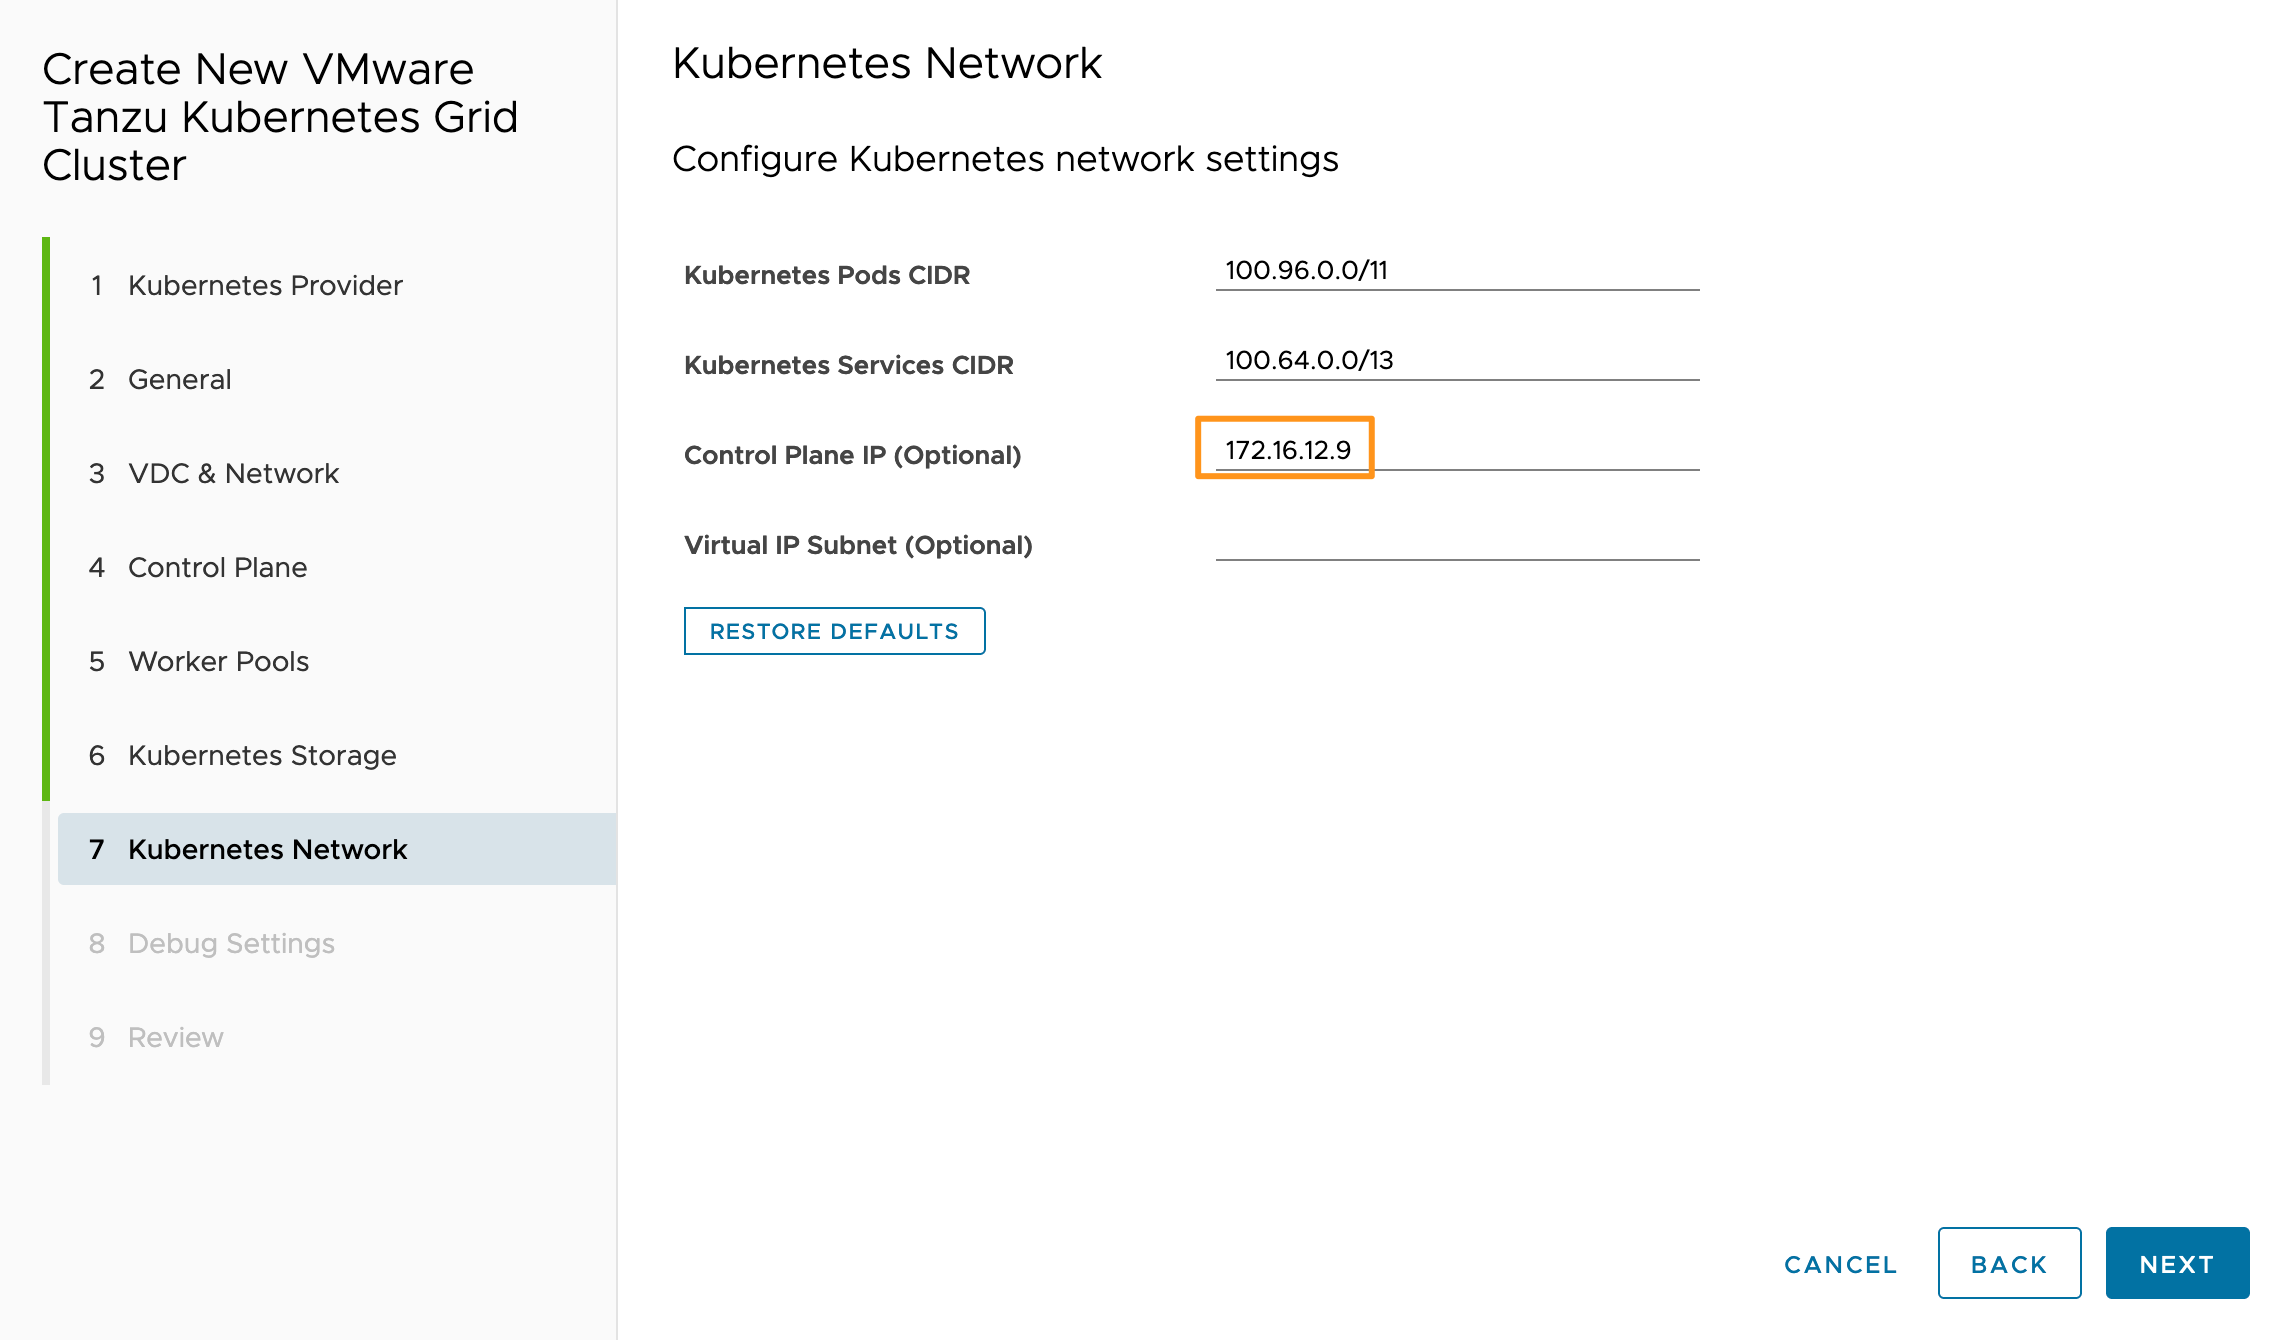This screenshot has height=1340, width=2292.
Task: Click the Kubernetes Services CIDR field
Action: pyautogui.click(x=1457, y=361)
